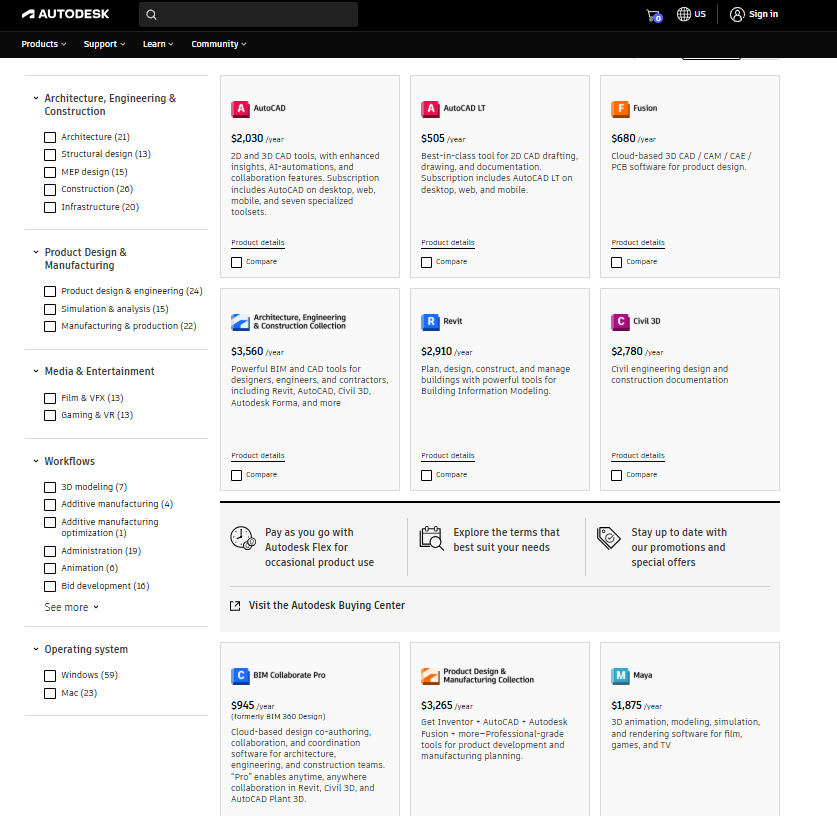The height and width of the screenshot is (816, 837).
Task: Collapse Architecture, Engineering & Construction section
Action: point(36,98)
